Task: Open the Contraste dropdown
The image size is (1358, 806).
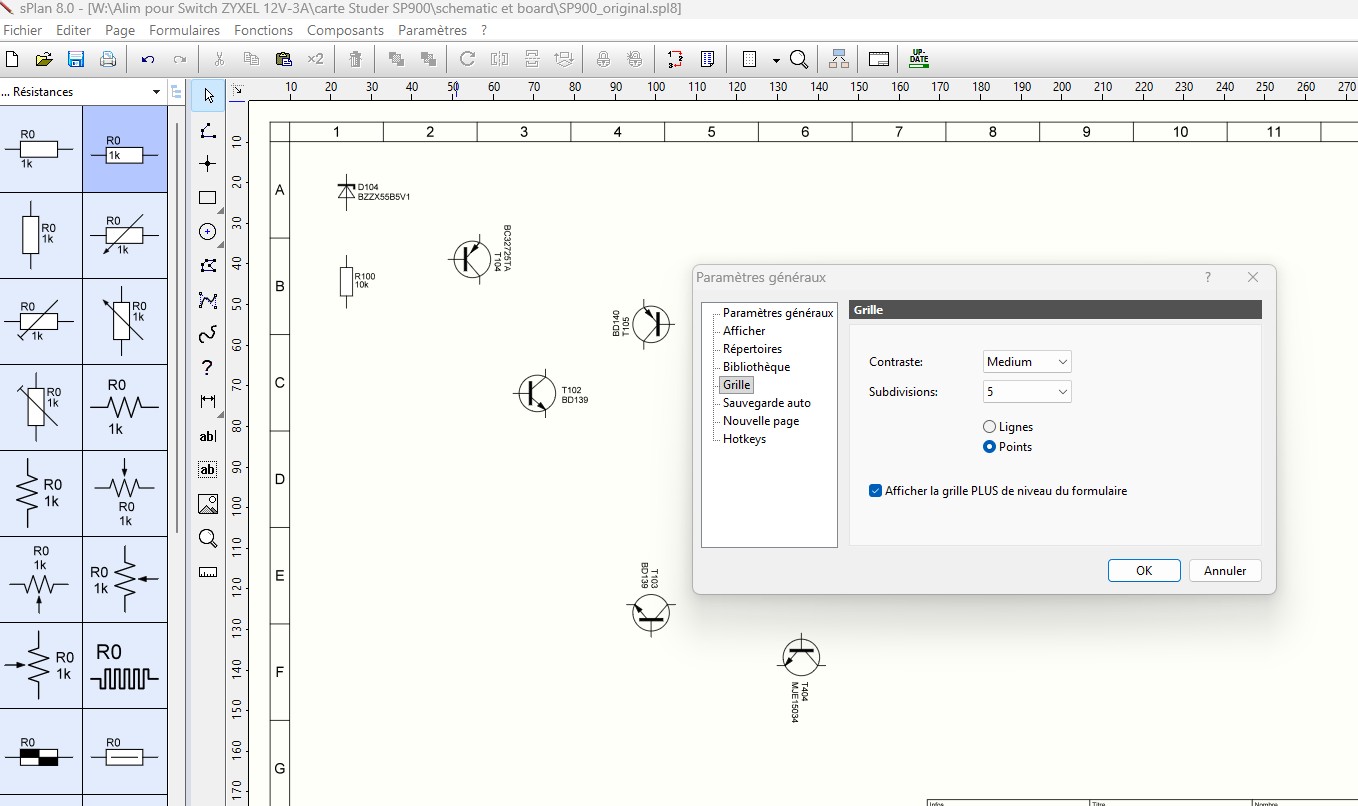Action: tap(1027, 362)
